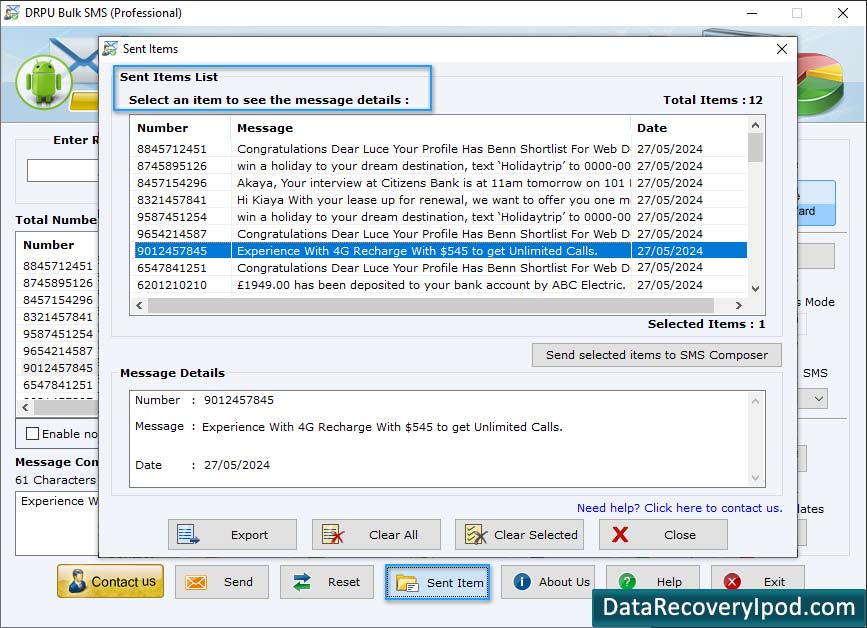Click the message text box in main window
The image size is (867, 628).
point(57,523)
